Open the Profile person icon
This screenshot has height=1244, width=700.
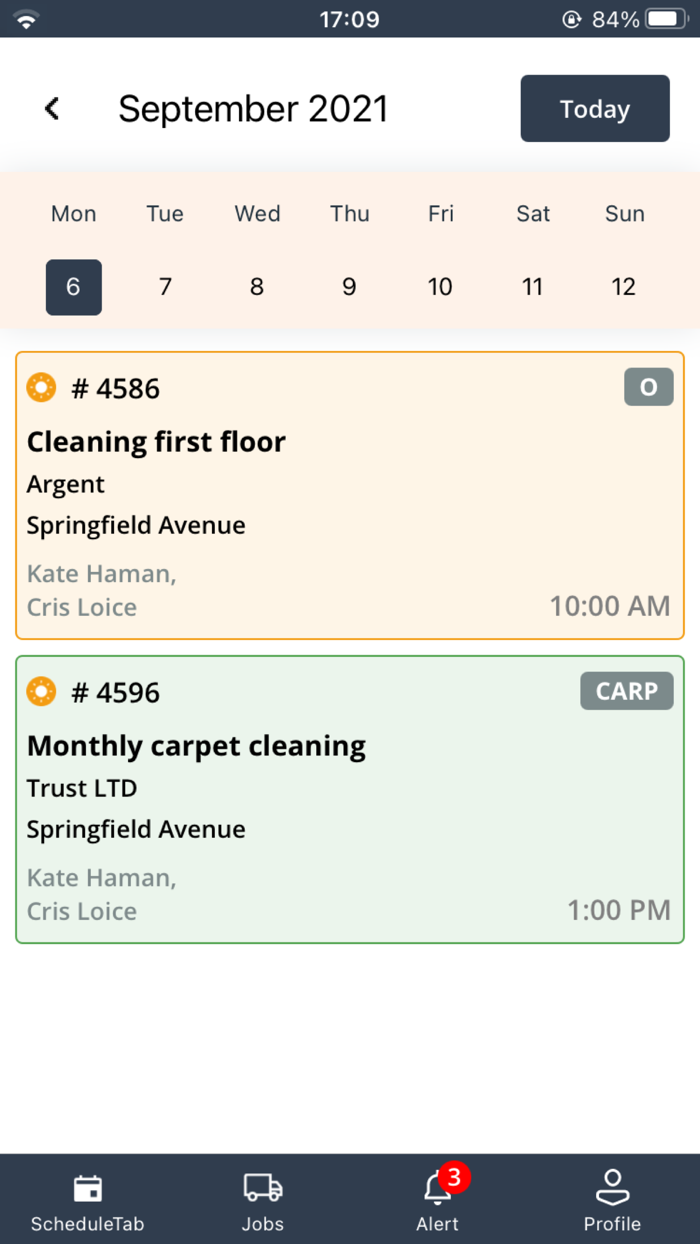[x=612, y=1188]
